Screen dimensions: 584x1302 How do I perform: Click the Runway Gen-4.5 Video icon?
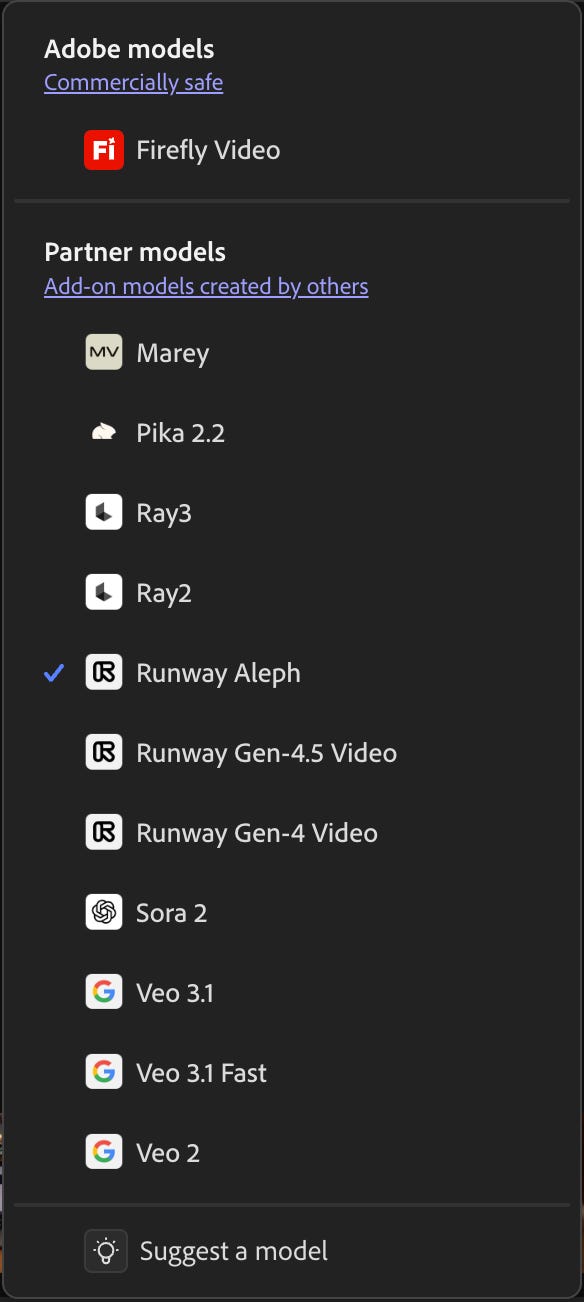[103, 752]
